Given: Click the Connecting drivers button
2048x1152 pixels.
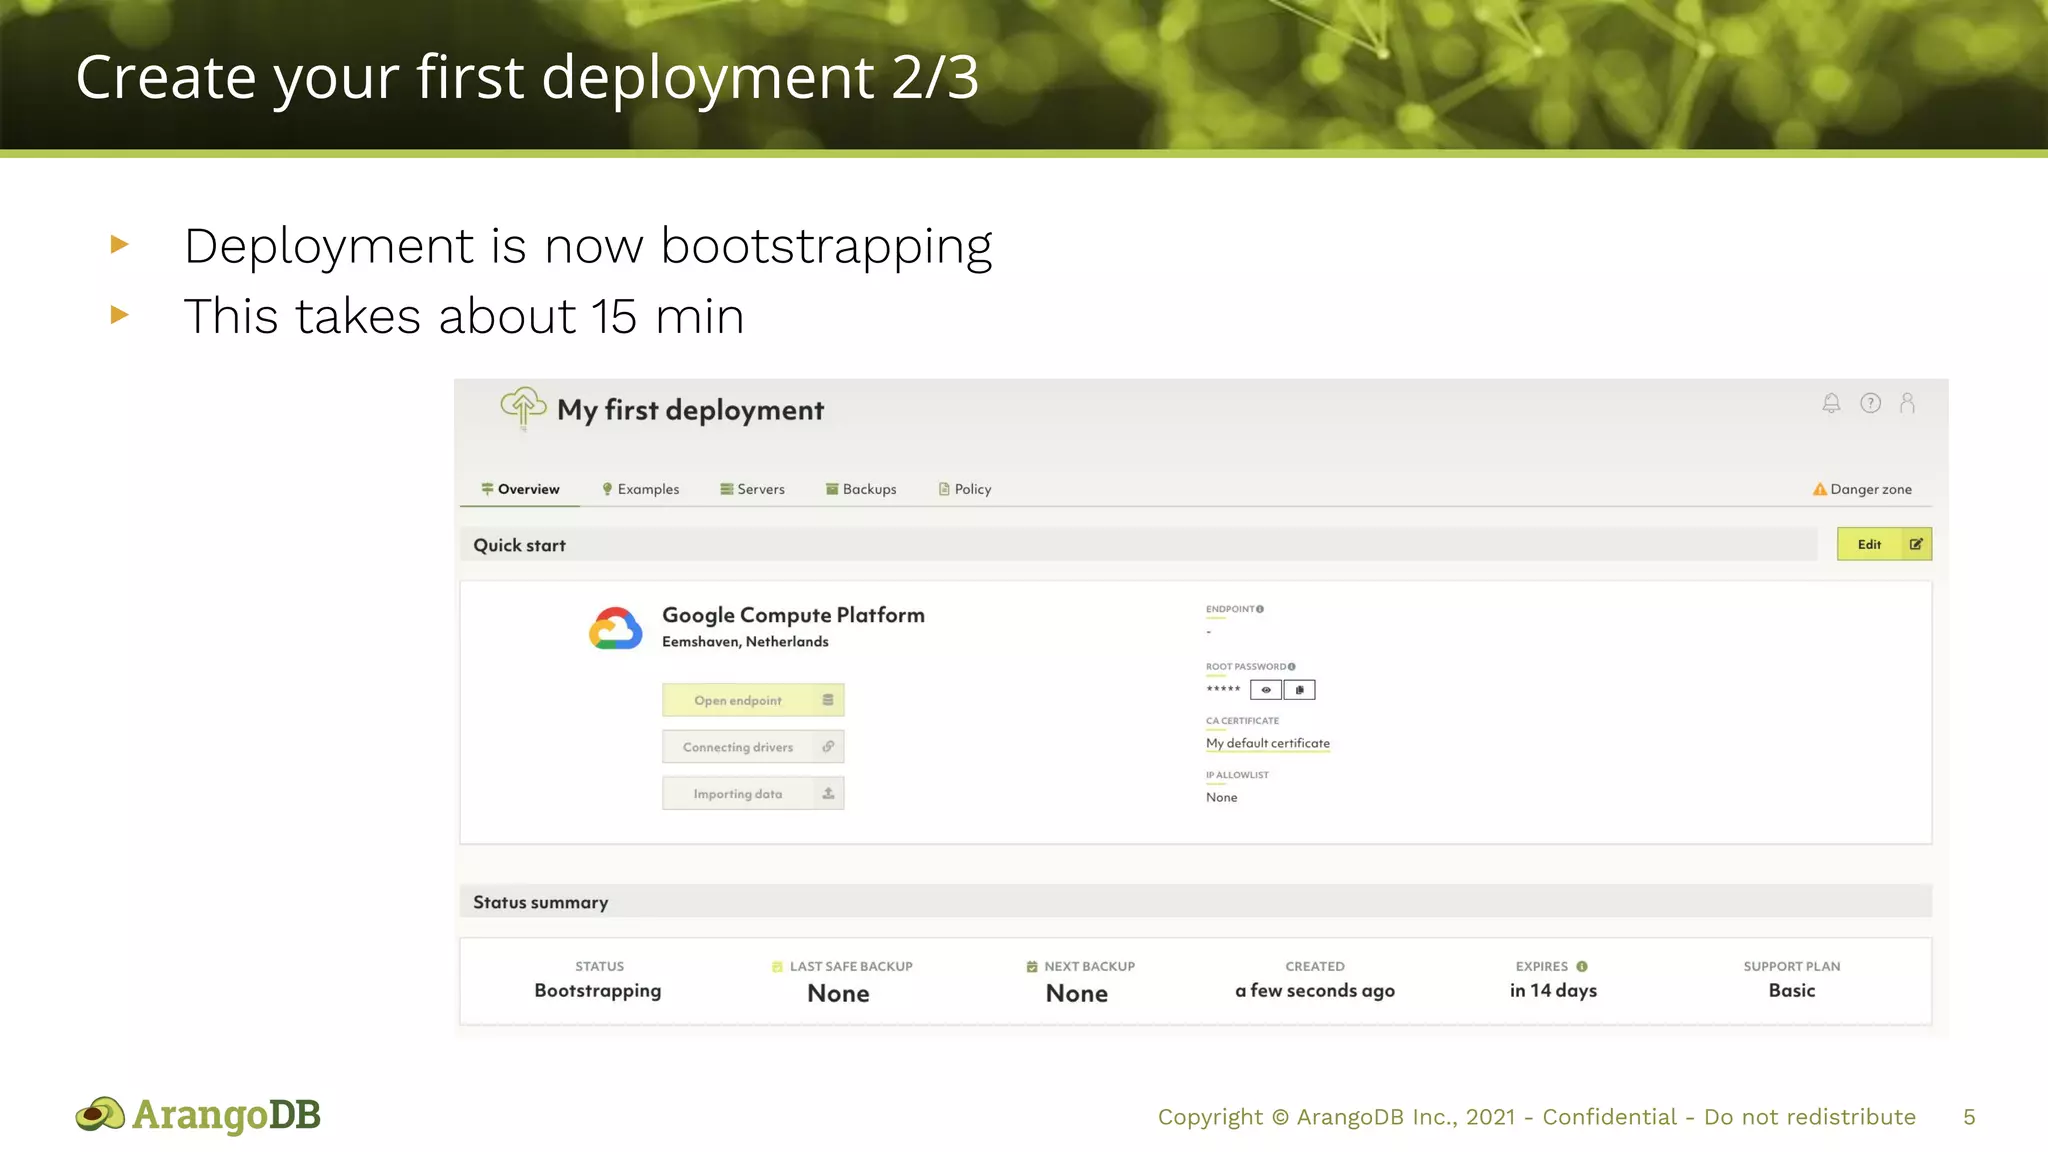Looking at the screenshot, I should click(753, 747).
